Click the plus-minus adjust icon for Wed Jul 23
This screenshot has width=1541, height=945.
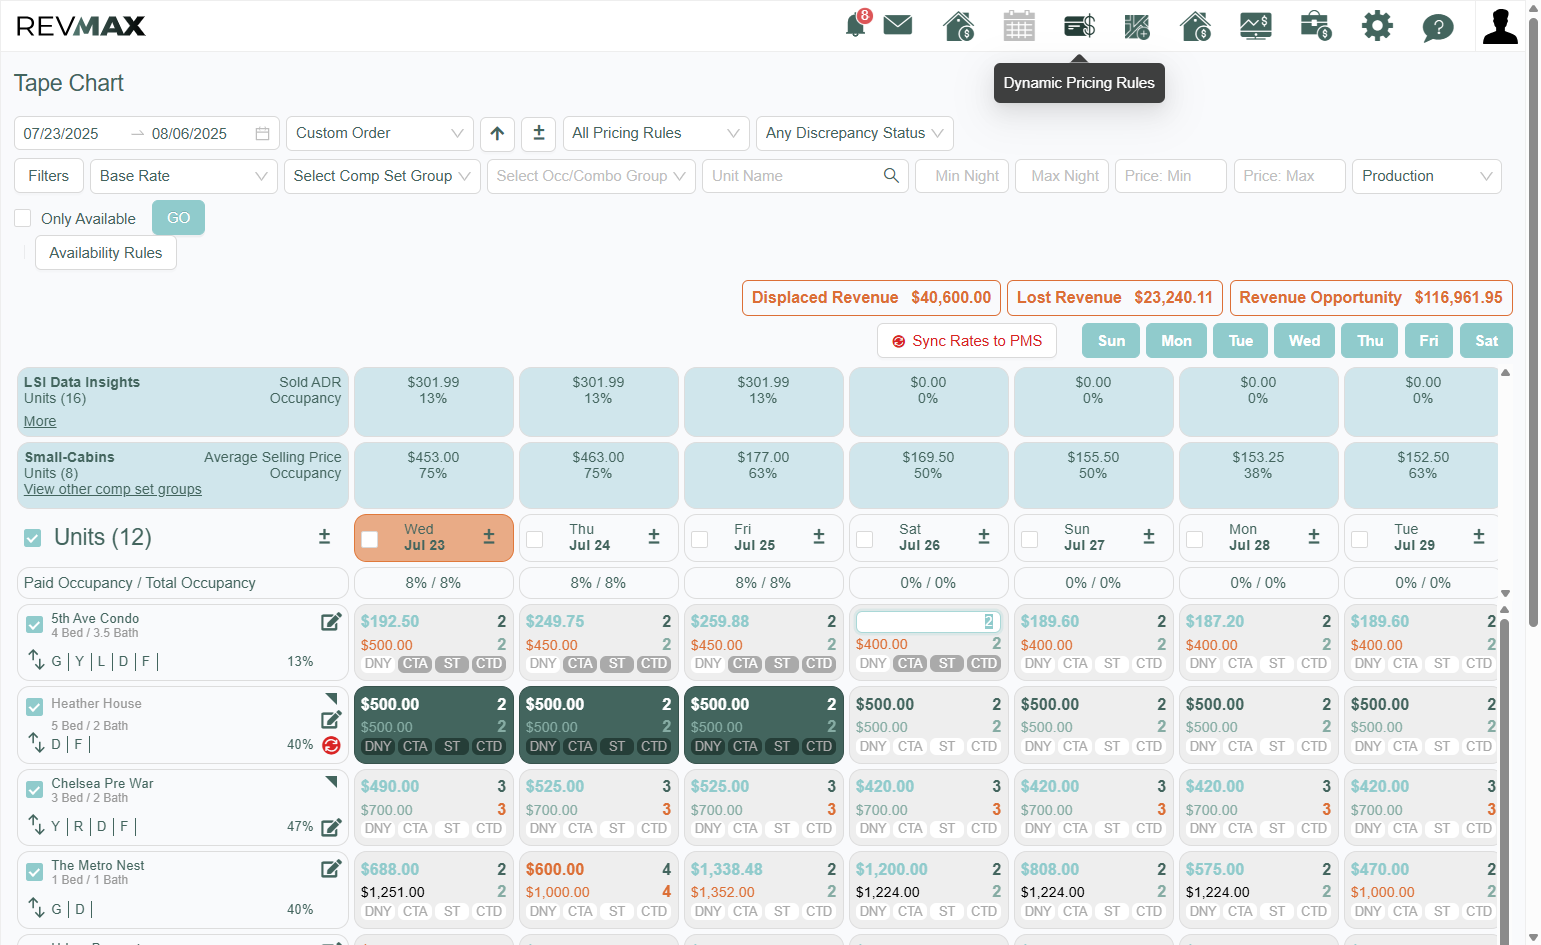tap(489, 537)
